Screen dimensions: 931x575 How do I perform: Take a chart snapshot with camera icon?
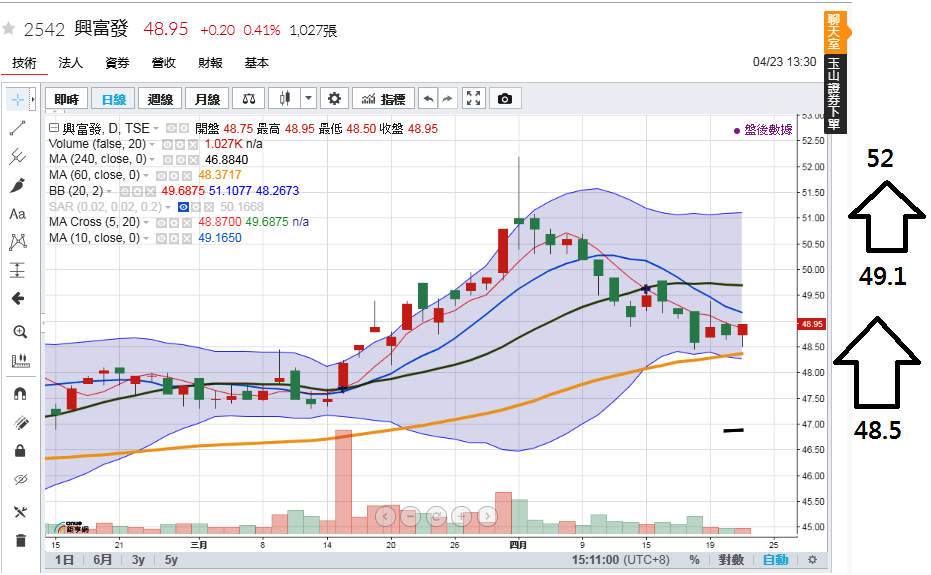505,99
